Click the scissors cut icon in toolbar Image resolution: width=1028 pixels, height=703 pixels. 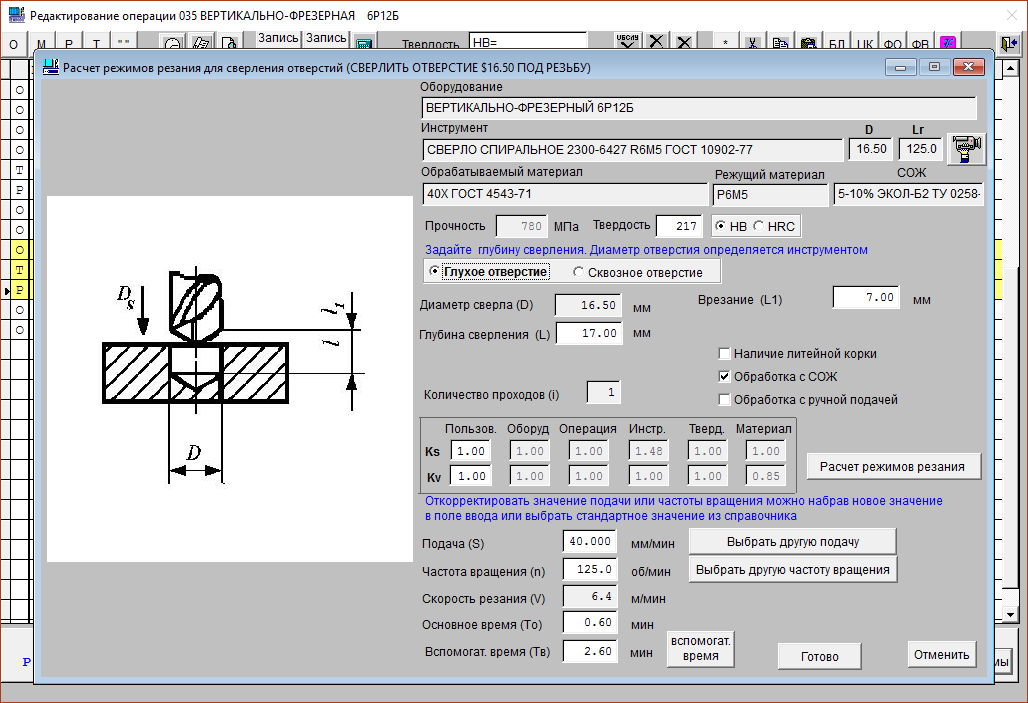(x=752, y=44)
